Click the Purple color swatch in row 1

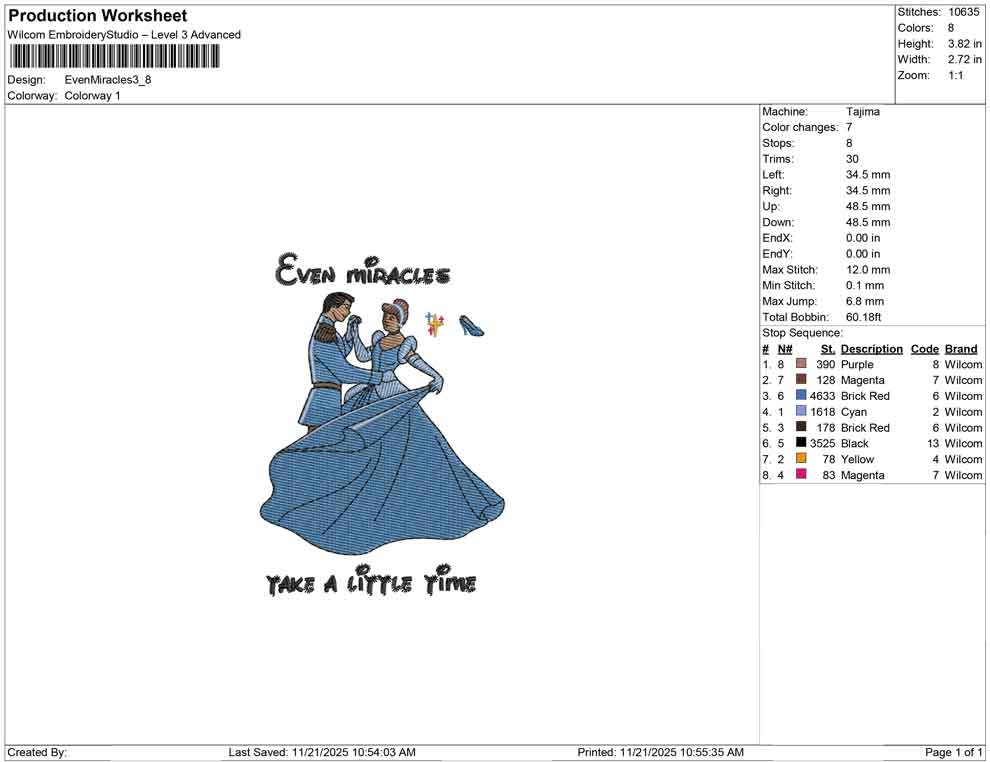(x=801, y=364)
